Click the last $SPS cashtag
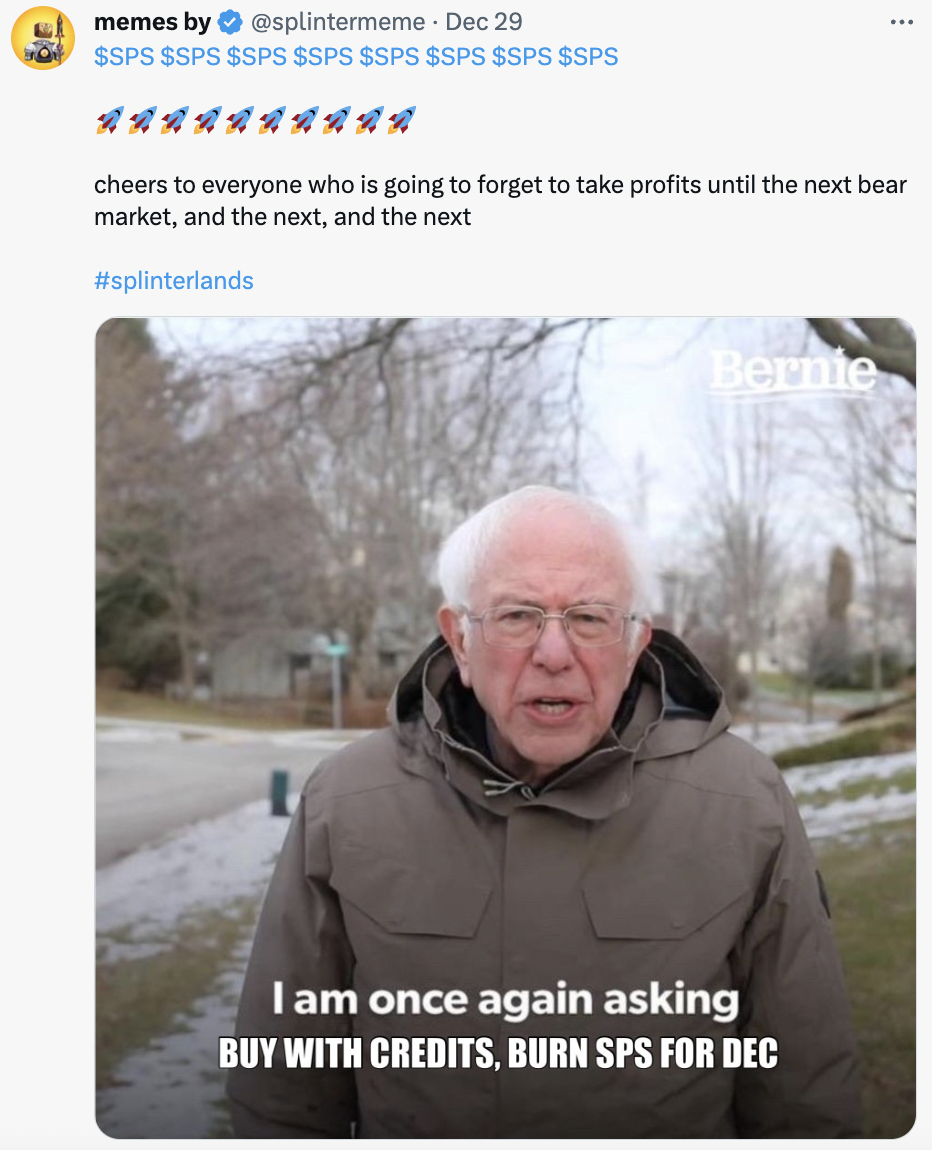 click(588, 57)
